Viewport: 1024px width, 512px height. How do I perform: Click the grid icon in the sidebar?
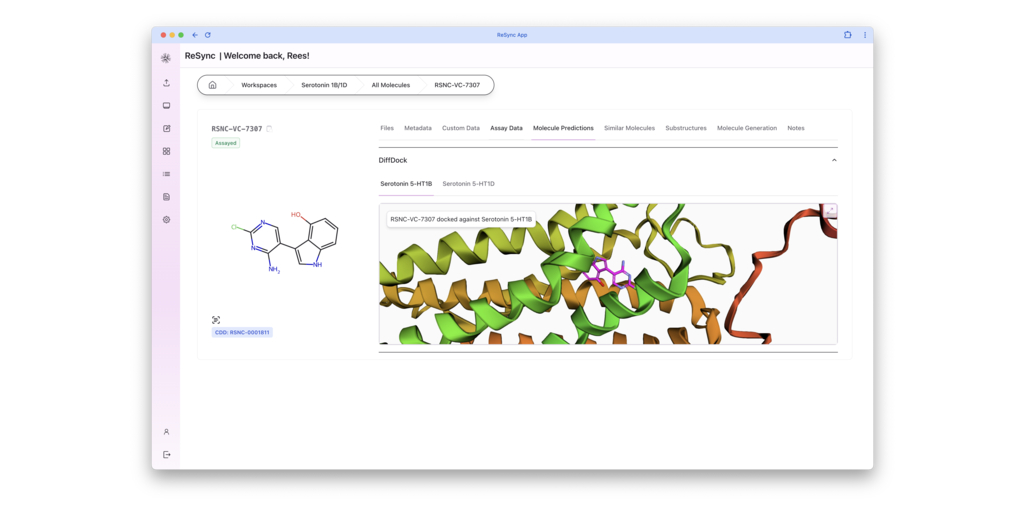166,152
